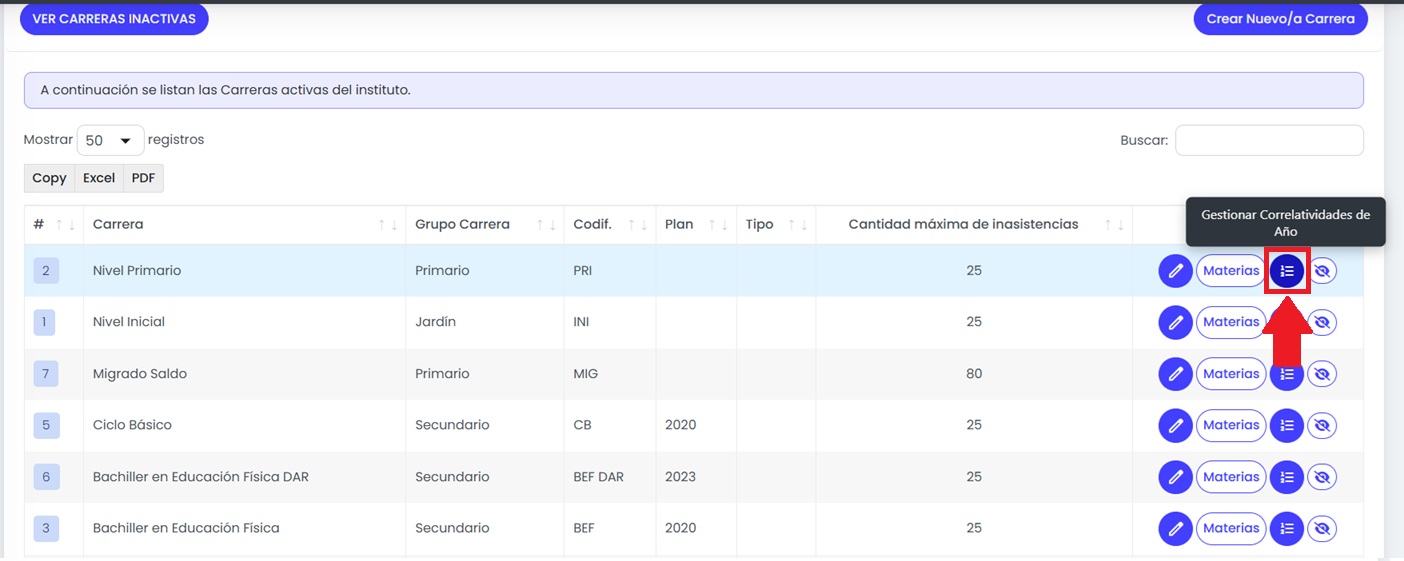Open Materias for BEF 2020 row
1404x561 pixels.
coord(1231,528)
